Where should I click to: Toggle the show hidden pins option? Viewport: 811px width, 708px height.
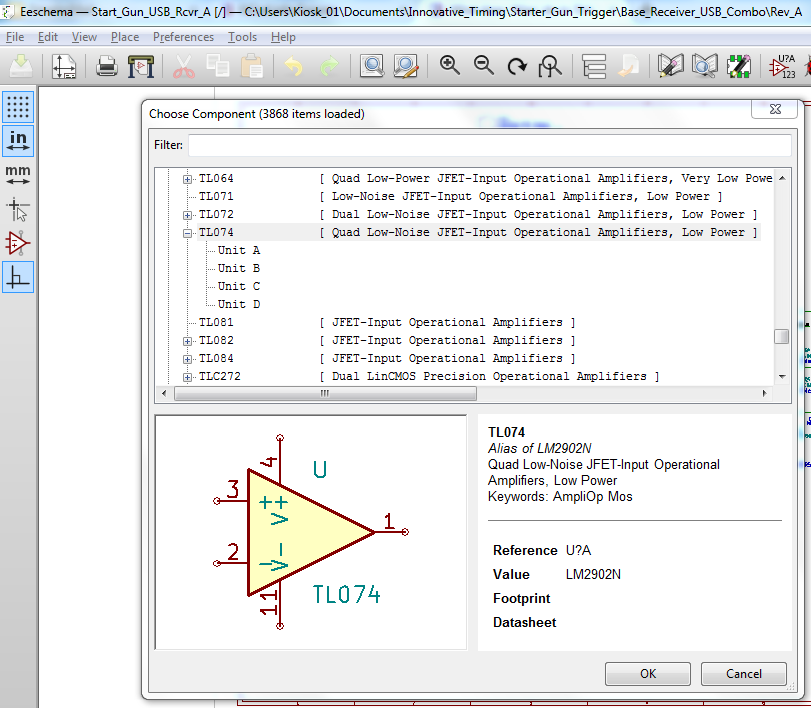click(x=18, y=243)
